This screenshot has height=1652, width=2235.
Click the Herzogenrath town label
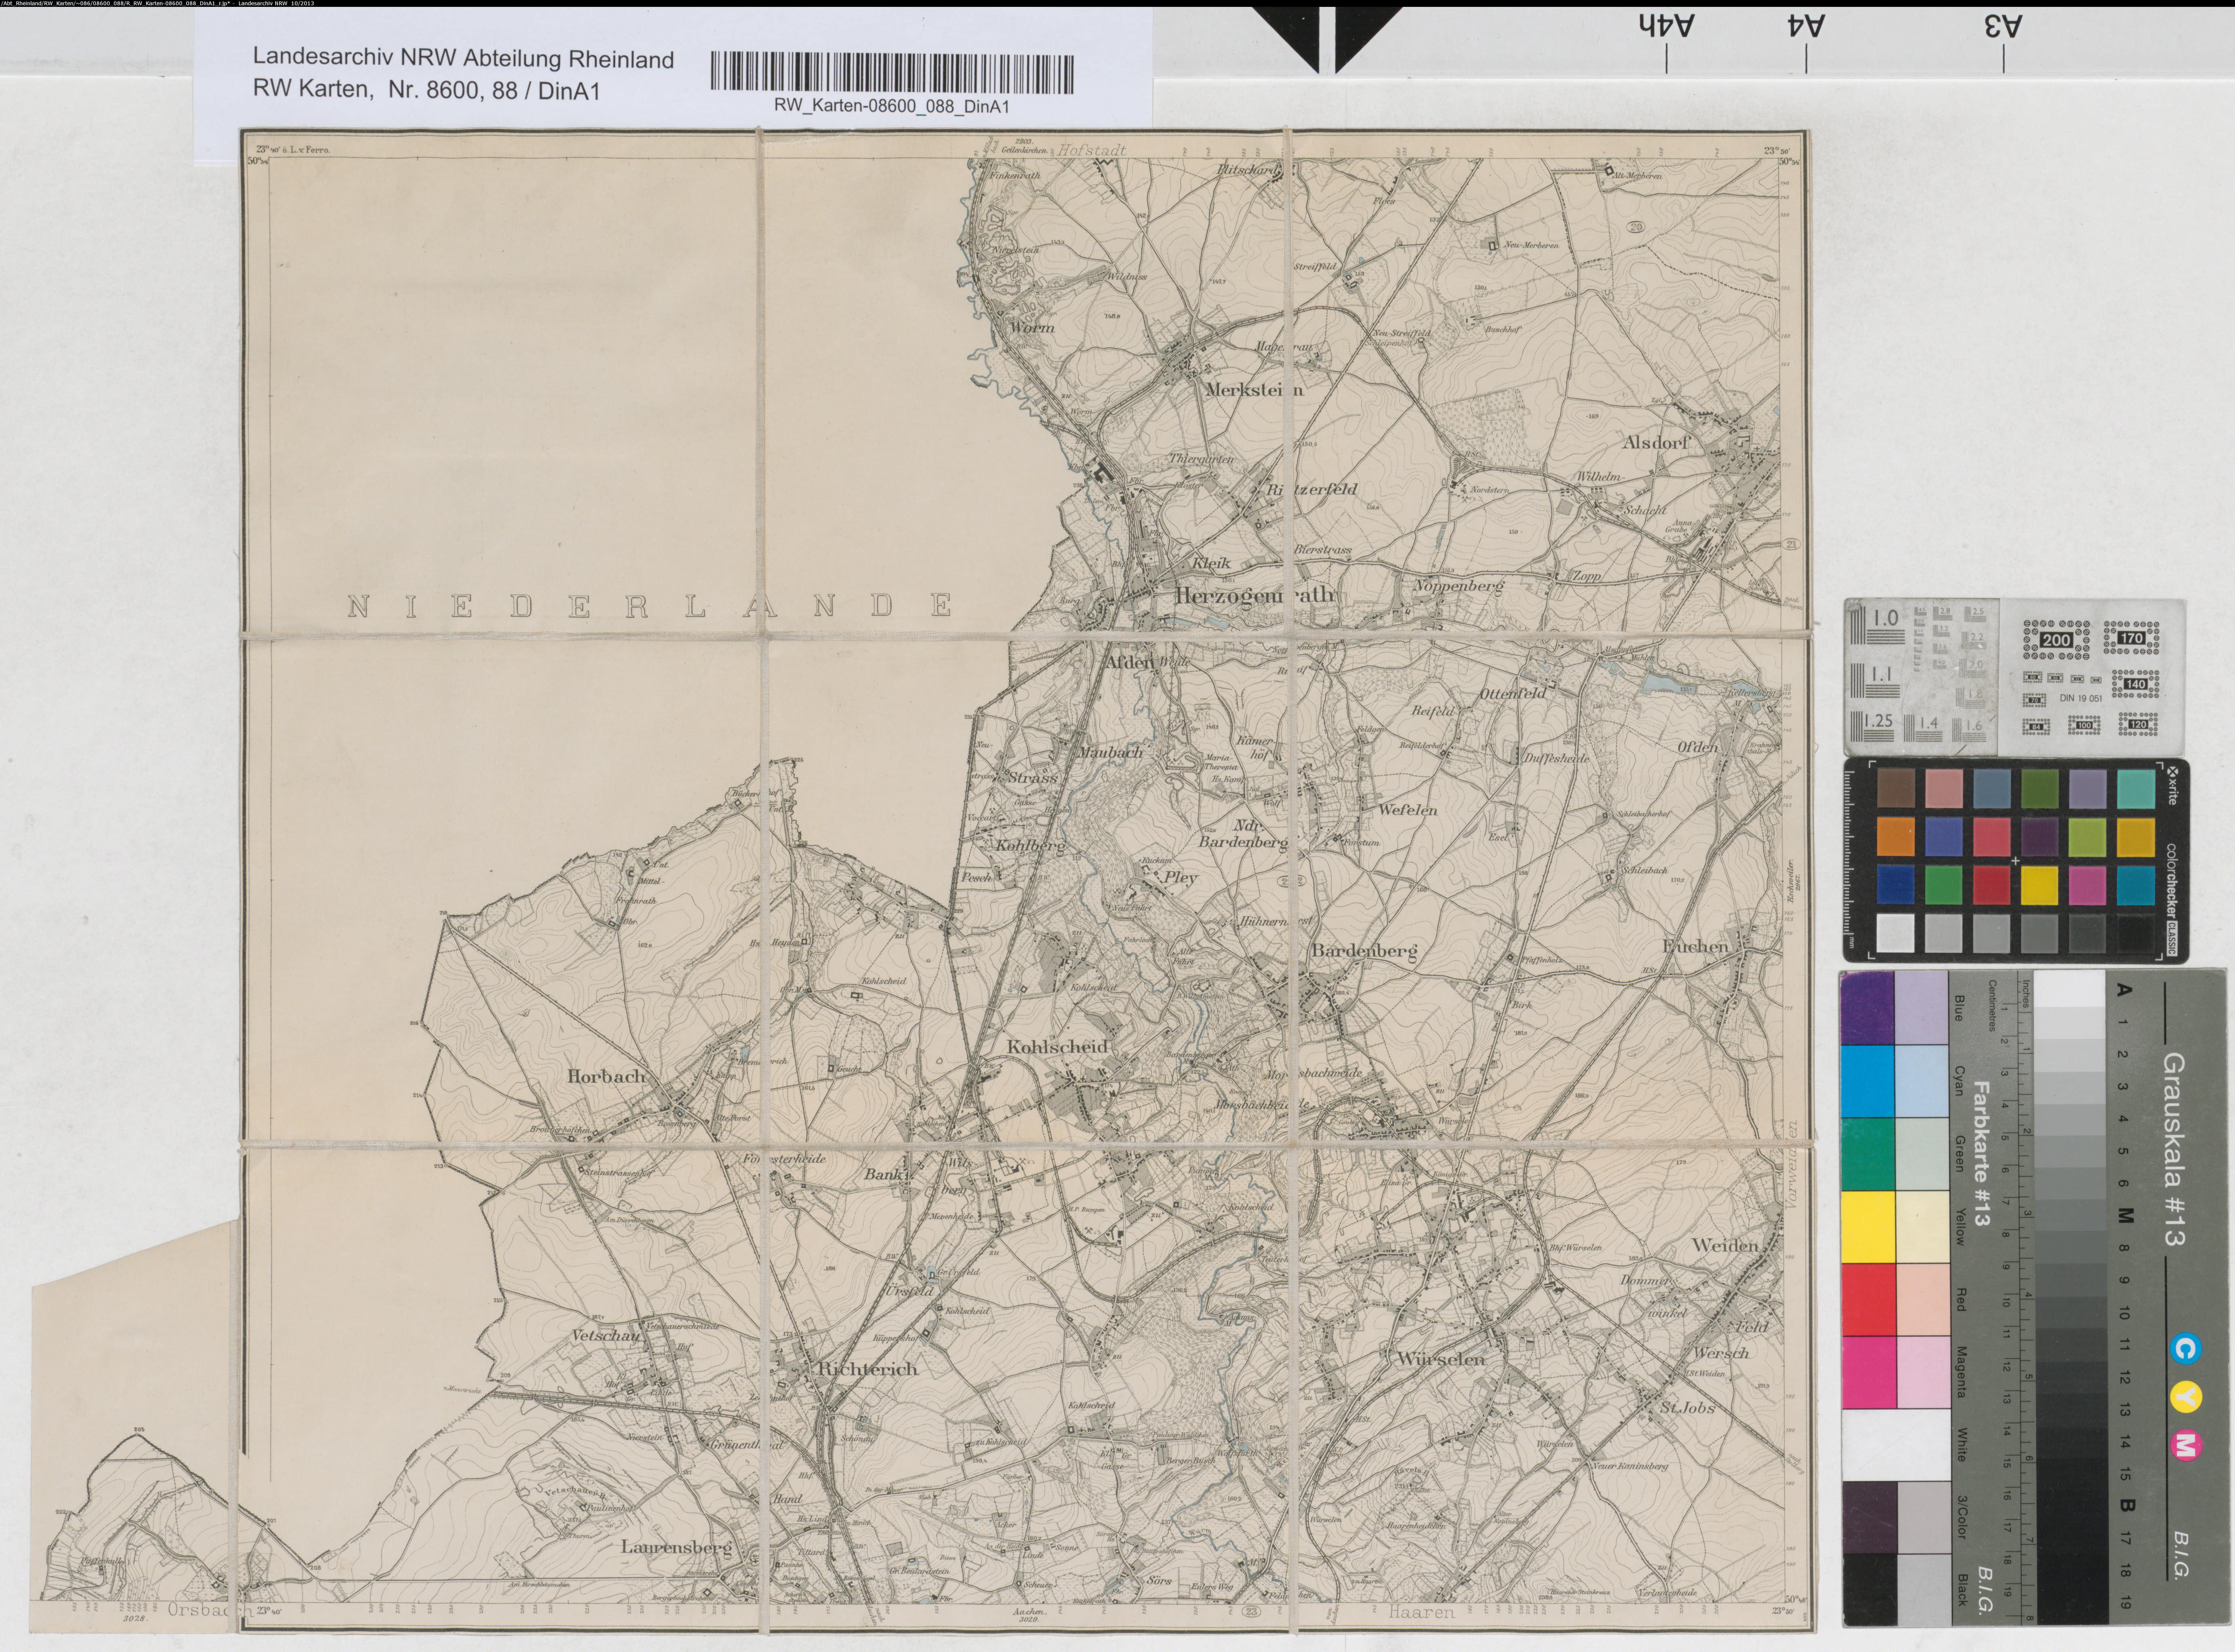1254,594
